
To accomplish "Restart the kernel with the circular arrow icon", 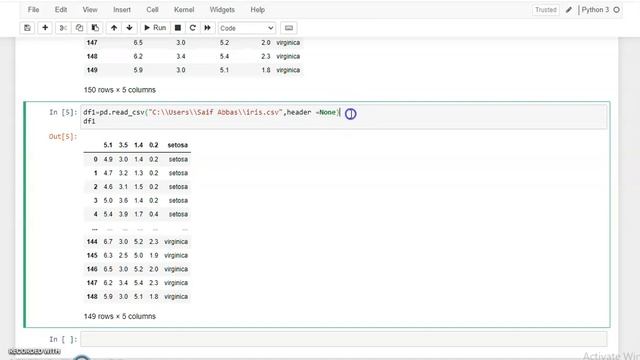I will pyautogui.click(x=193, y=28).
